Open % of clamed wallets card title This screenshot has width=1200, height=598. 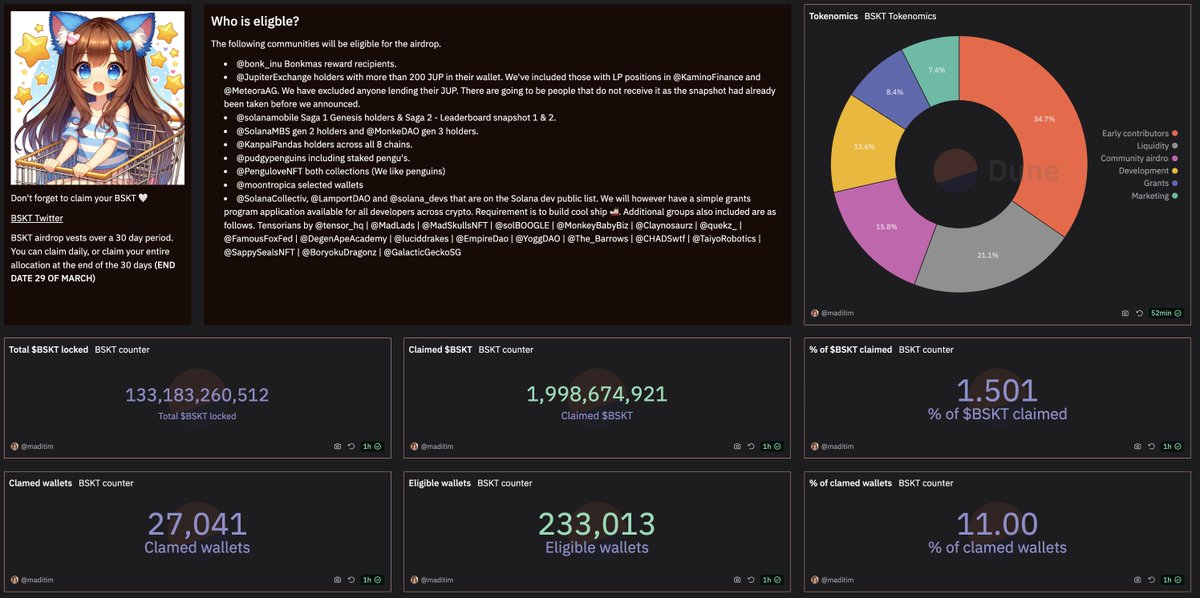point(850,483)
